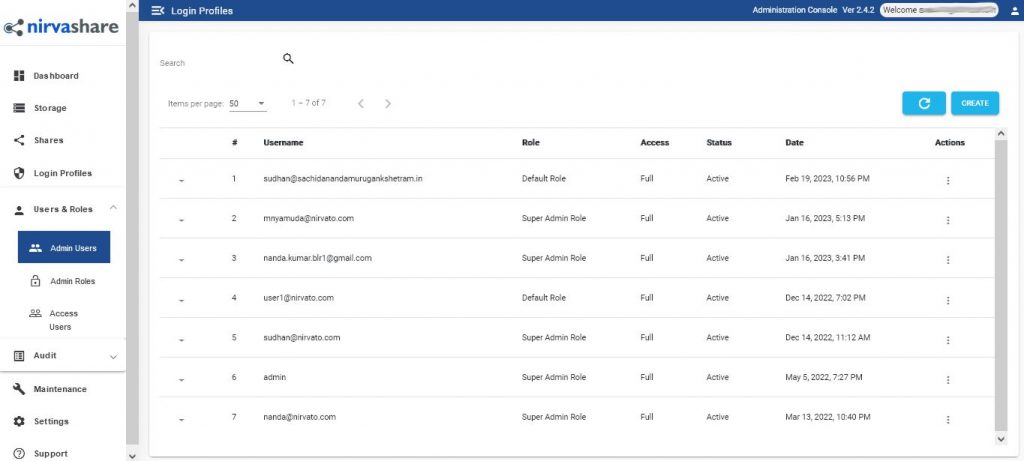
Task: Click the Dashboard grid icon
Action: coord(19,76)
